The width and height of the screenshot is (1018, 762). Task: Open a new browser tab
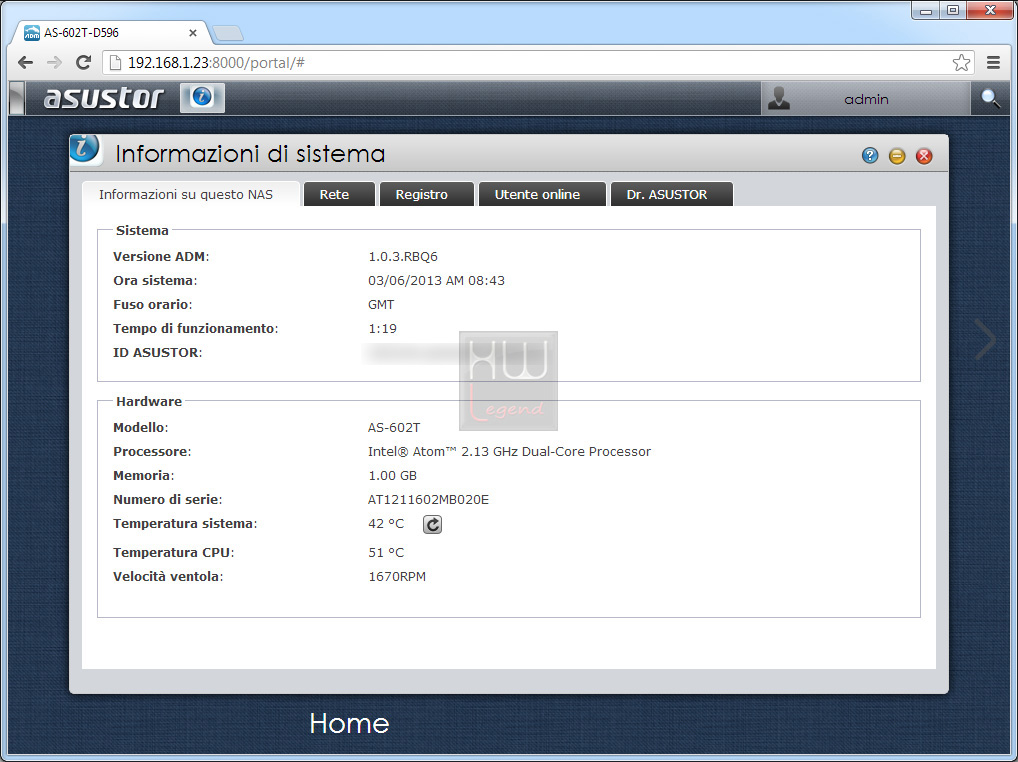pyautogui.click(x=228, y=32)
